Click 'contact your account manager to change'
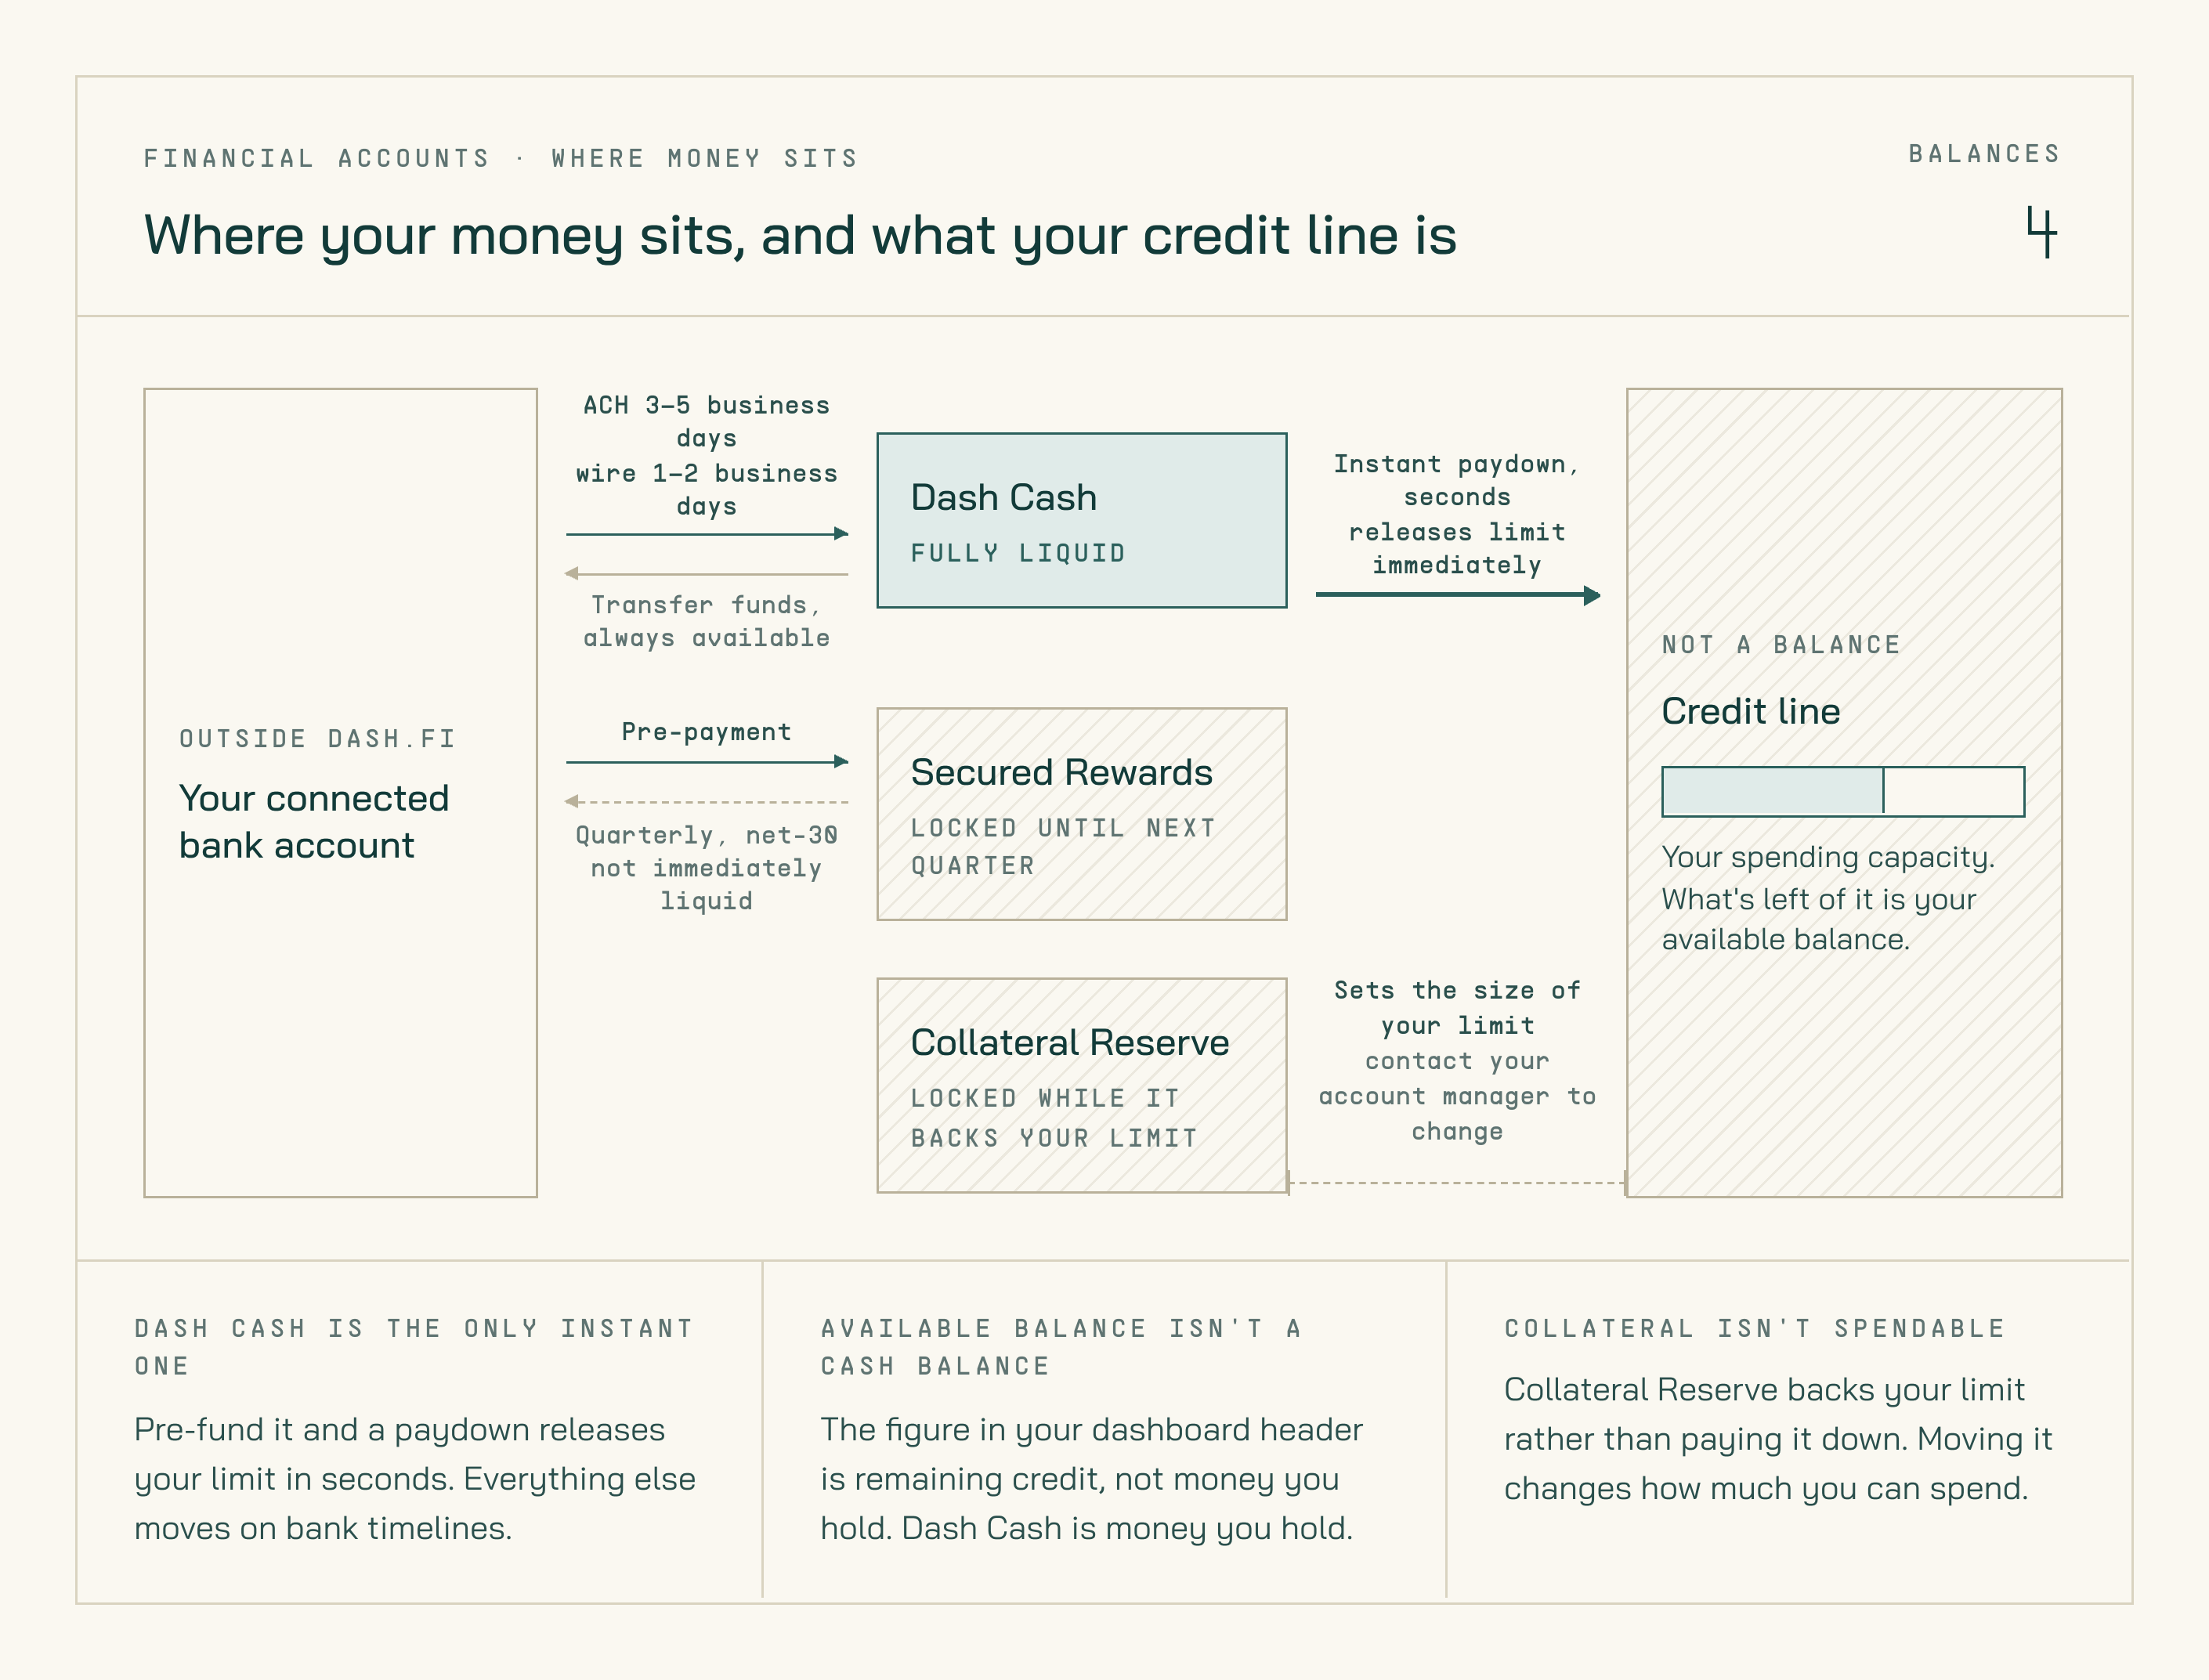 point(1457,1096)
